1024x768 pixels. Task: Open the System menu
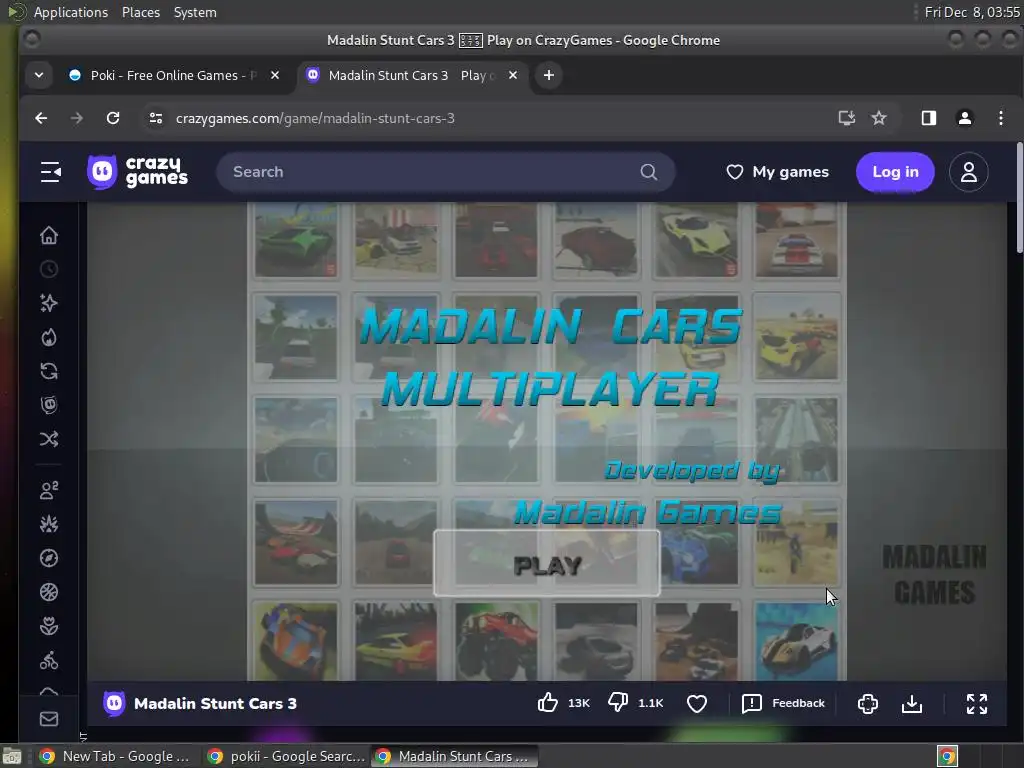pyautogui.click(x=195, y=12)
